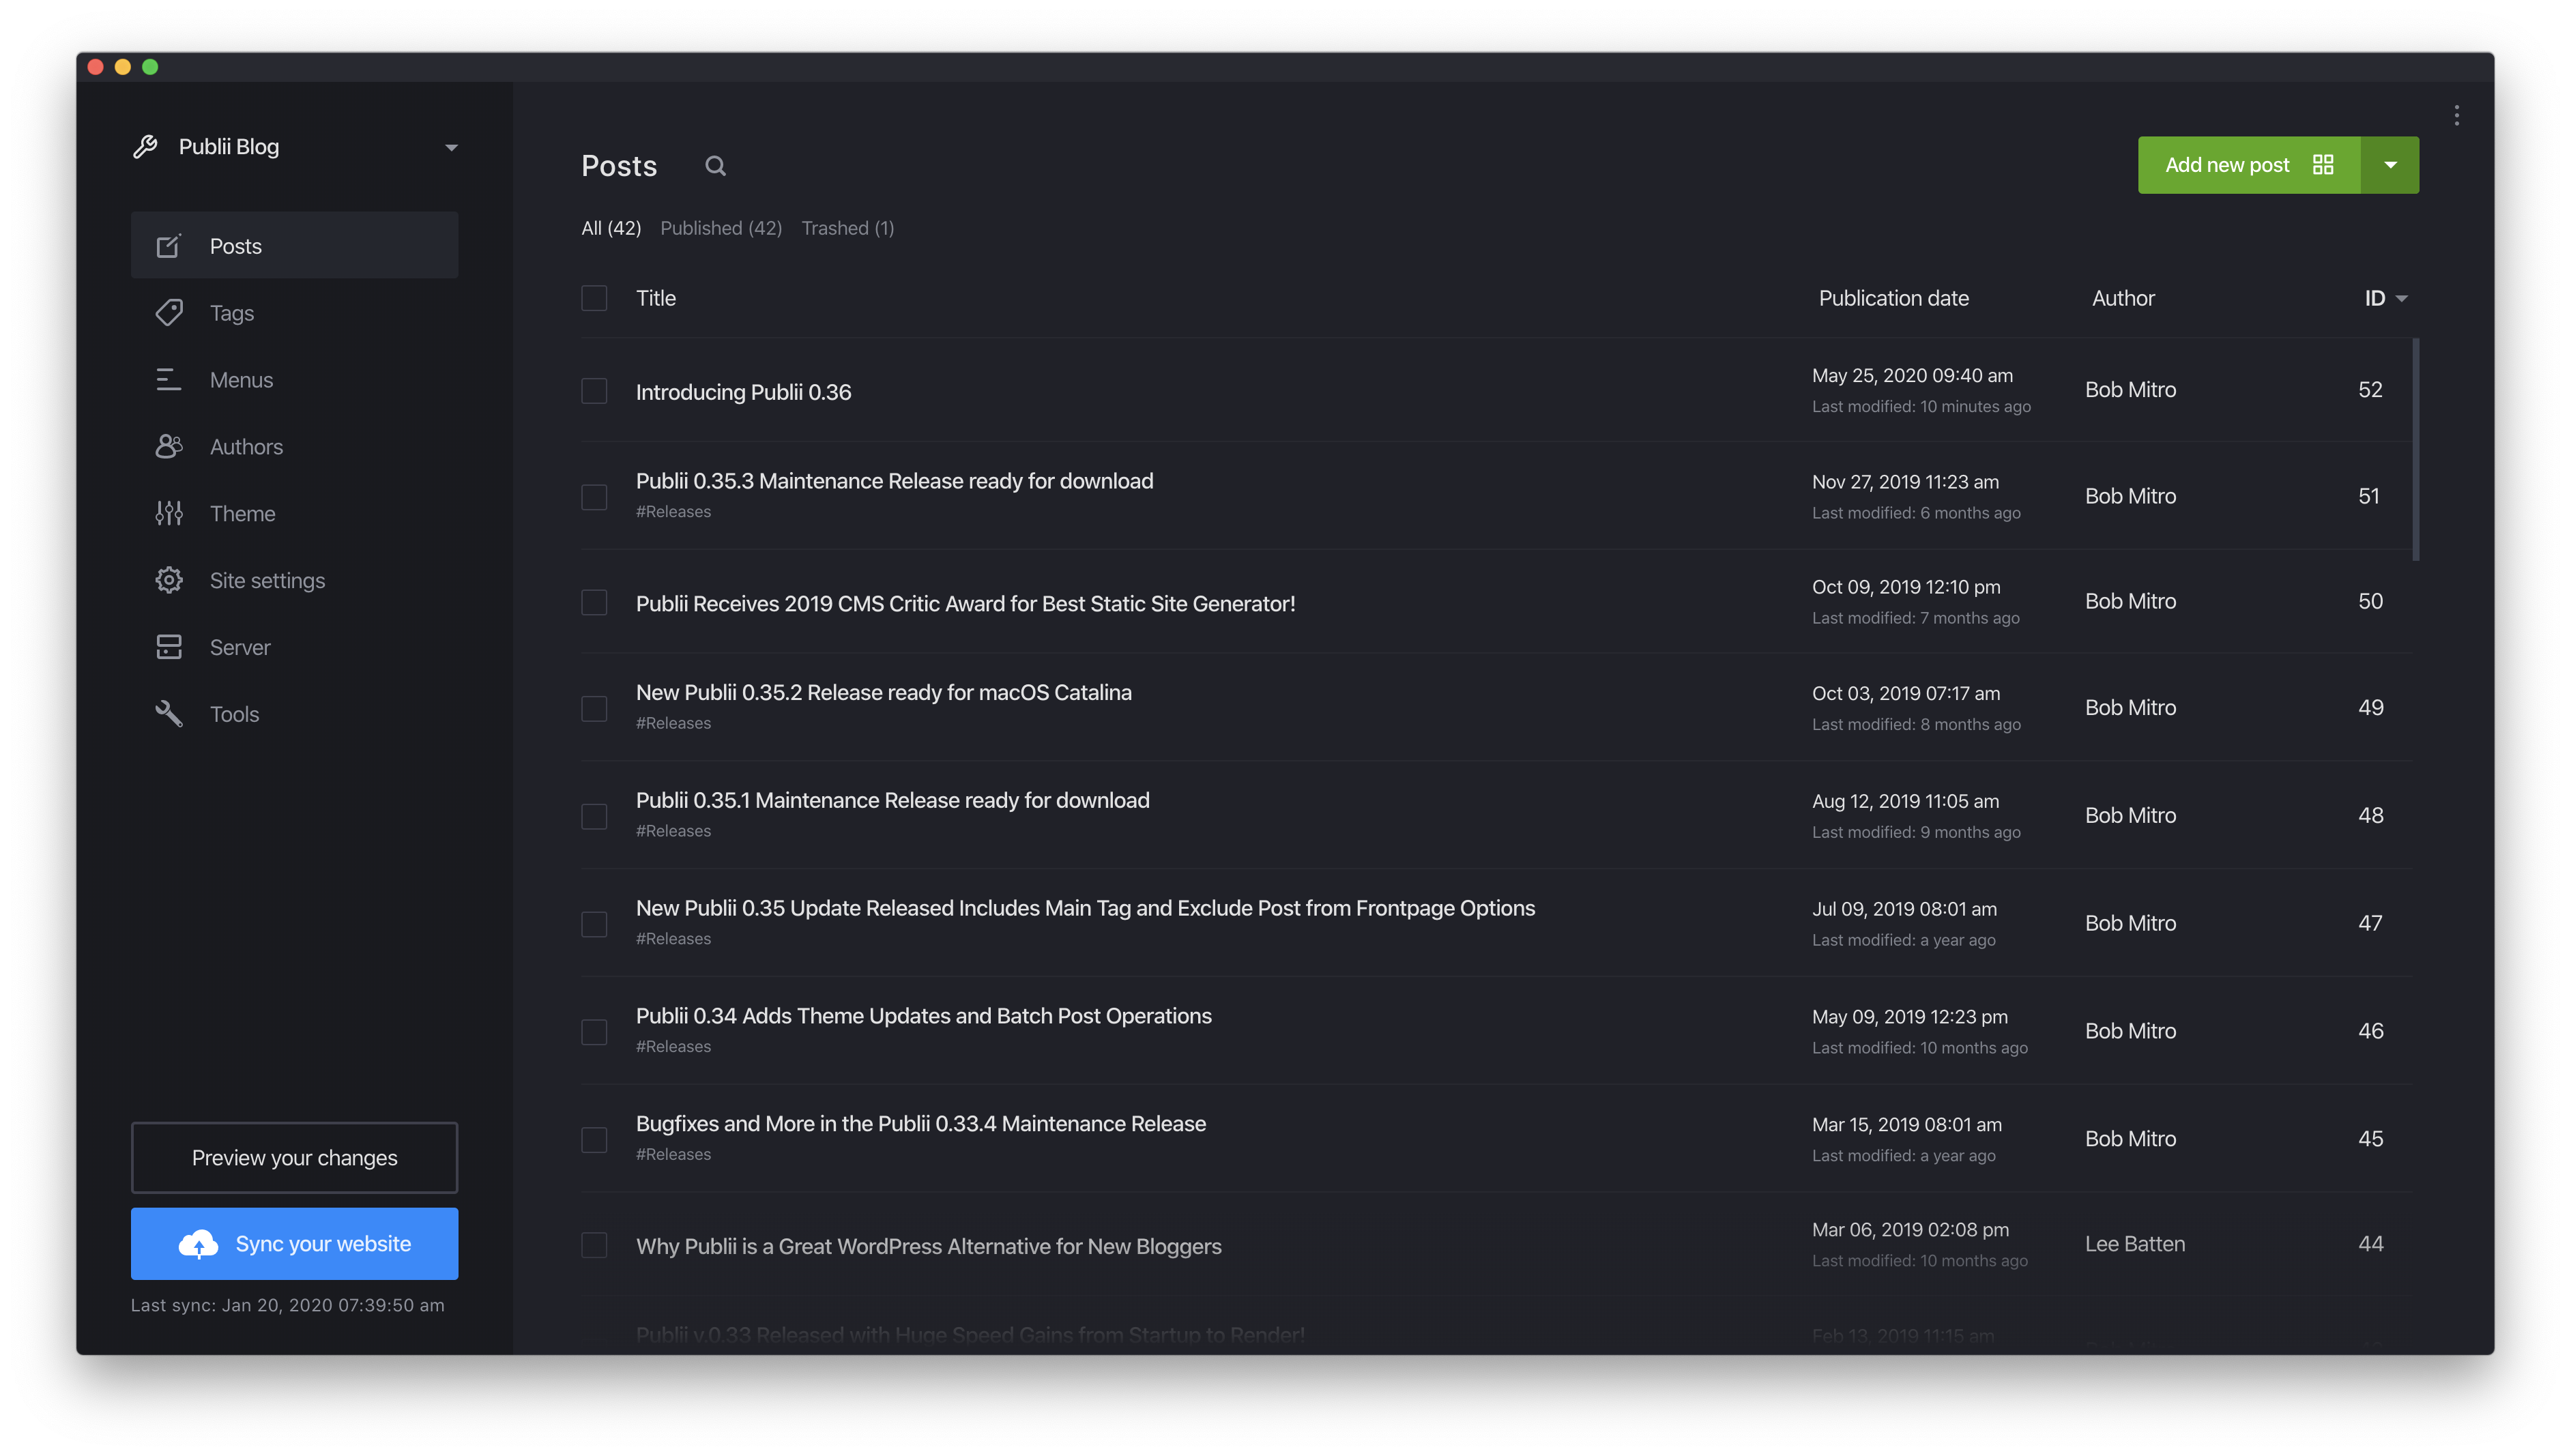Expand the Publii Blog site selector
Image resolution: width=2571 pixels, height=1456 pixels.
tap(451, 147)
